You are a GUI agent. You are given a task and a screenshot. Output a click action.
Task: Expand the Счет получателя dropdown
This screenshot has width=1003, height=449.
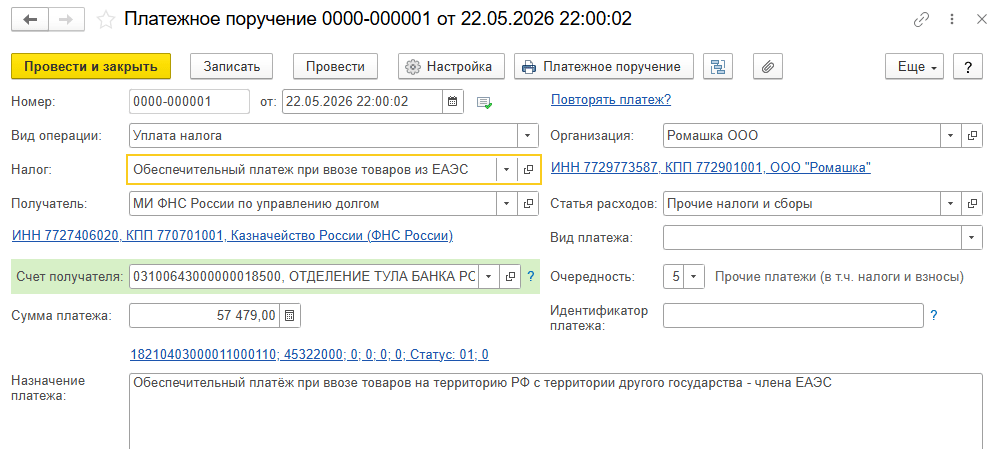pyautogui.click(x=489, y=276)
